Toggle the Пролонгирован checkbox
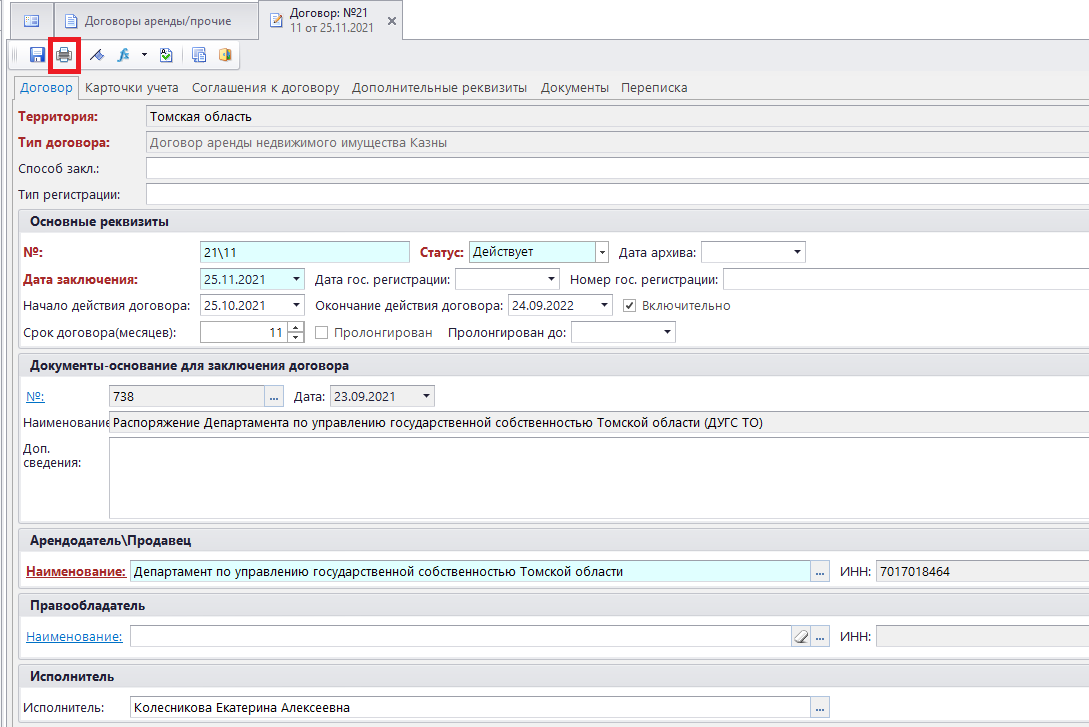Image resolution: width=1089 pixels, height=727 pixels. click(x=322, y=333)
